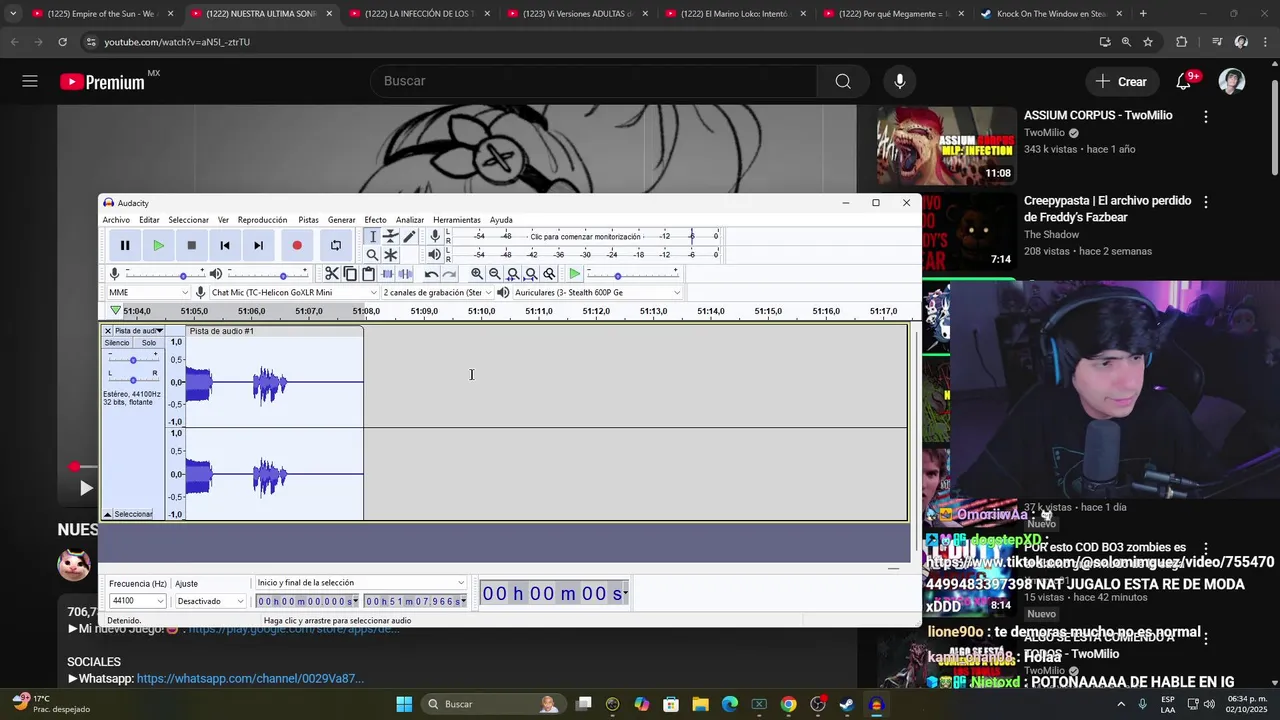1280x720 pixels.
Task: Open 'Inicio y final de la selección' dropdown
Action: pos(360,583)
